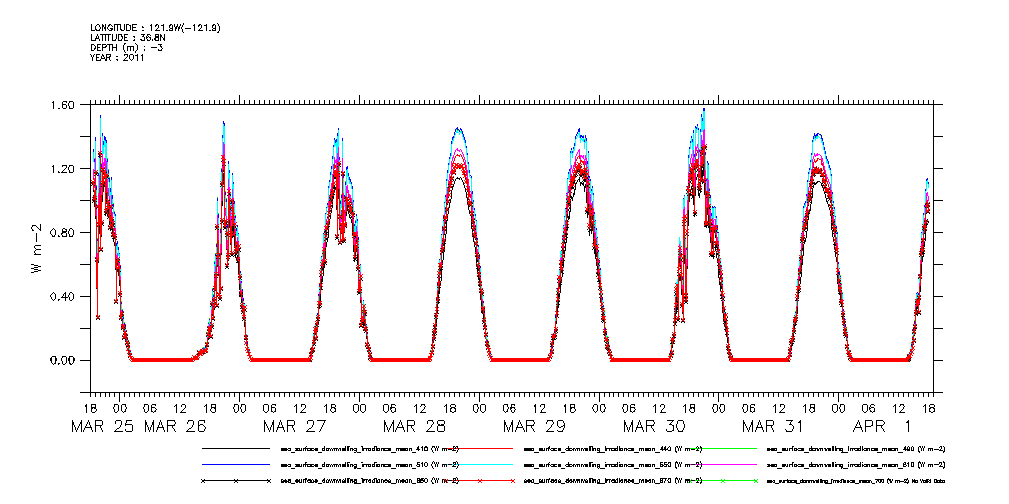1009x504 pixels.
Task: Click the MAR 28 date label
Action: 415,426
